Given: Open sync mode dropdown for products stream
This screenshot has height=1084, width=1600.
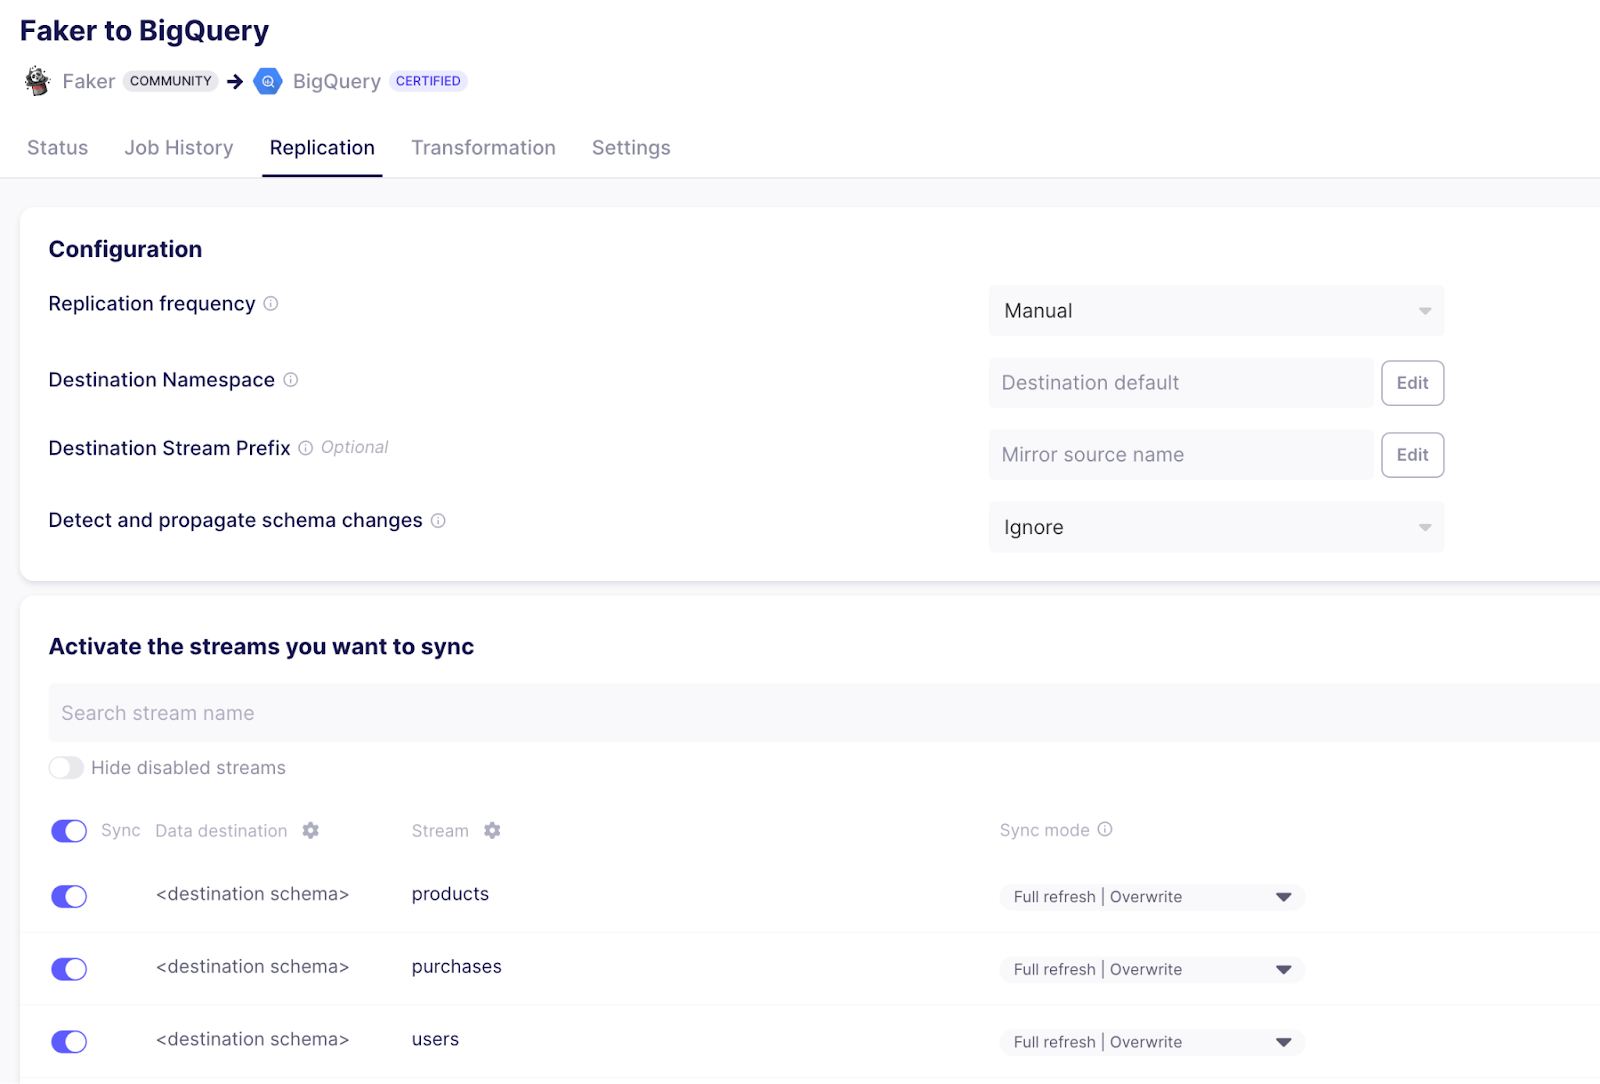Looking at the screenshot, I should click(1150, 896).
